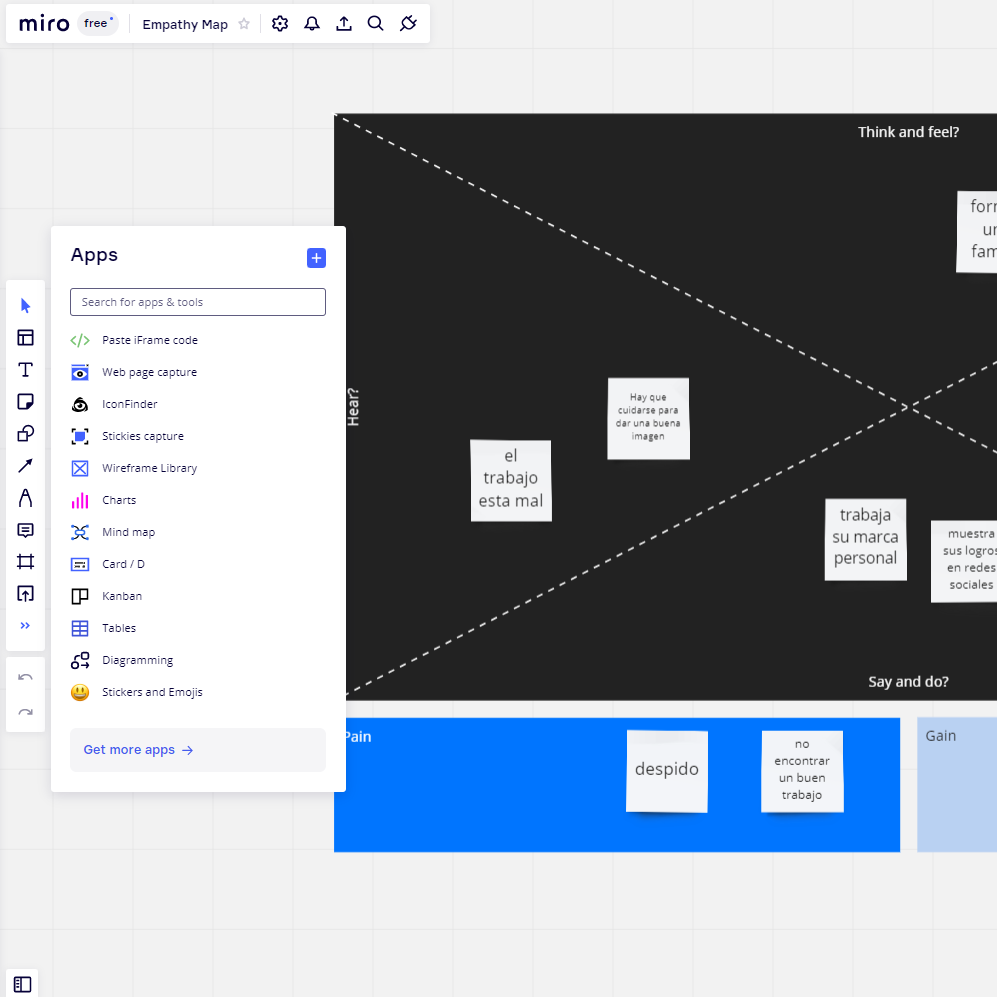Open Web page capture app
This screenshot has height=997, width=997.
pyautogui.click(x=198, y=372)
